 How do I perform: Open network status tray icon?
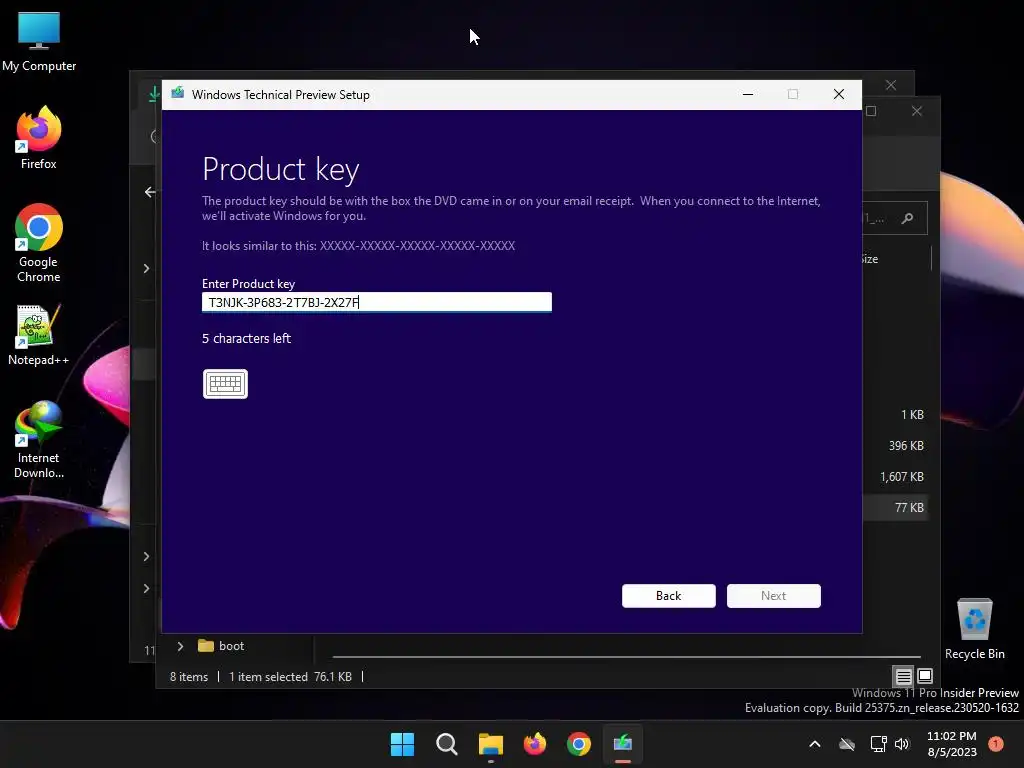(878, 744)
